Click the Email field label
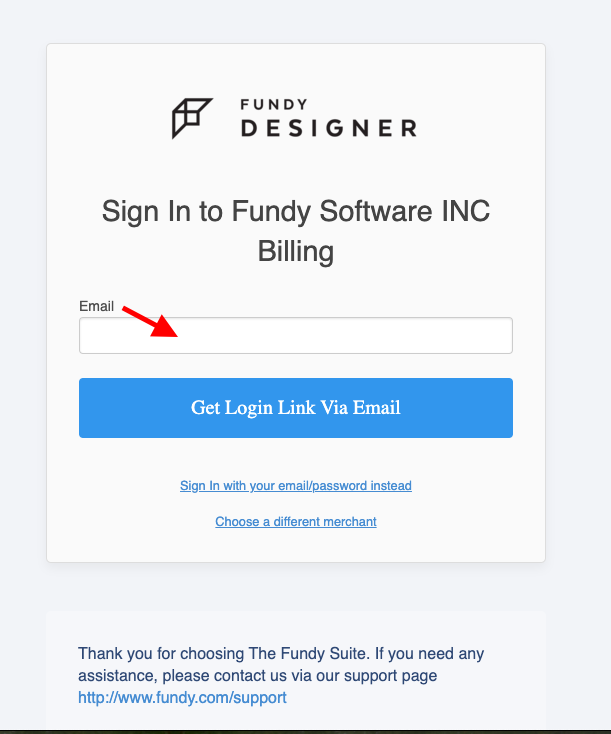Screen dimensions: 611x734 pos(96,306)
